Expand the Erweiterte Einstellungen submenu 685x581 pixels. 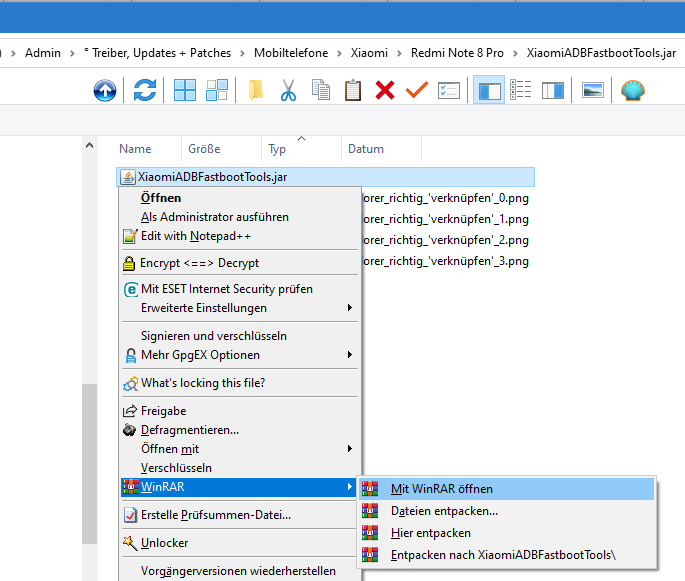click(239, 308)
